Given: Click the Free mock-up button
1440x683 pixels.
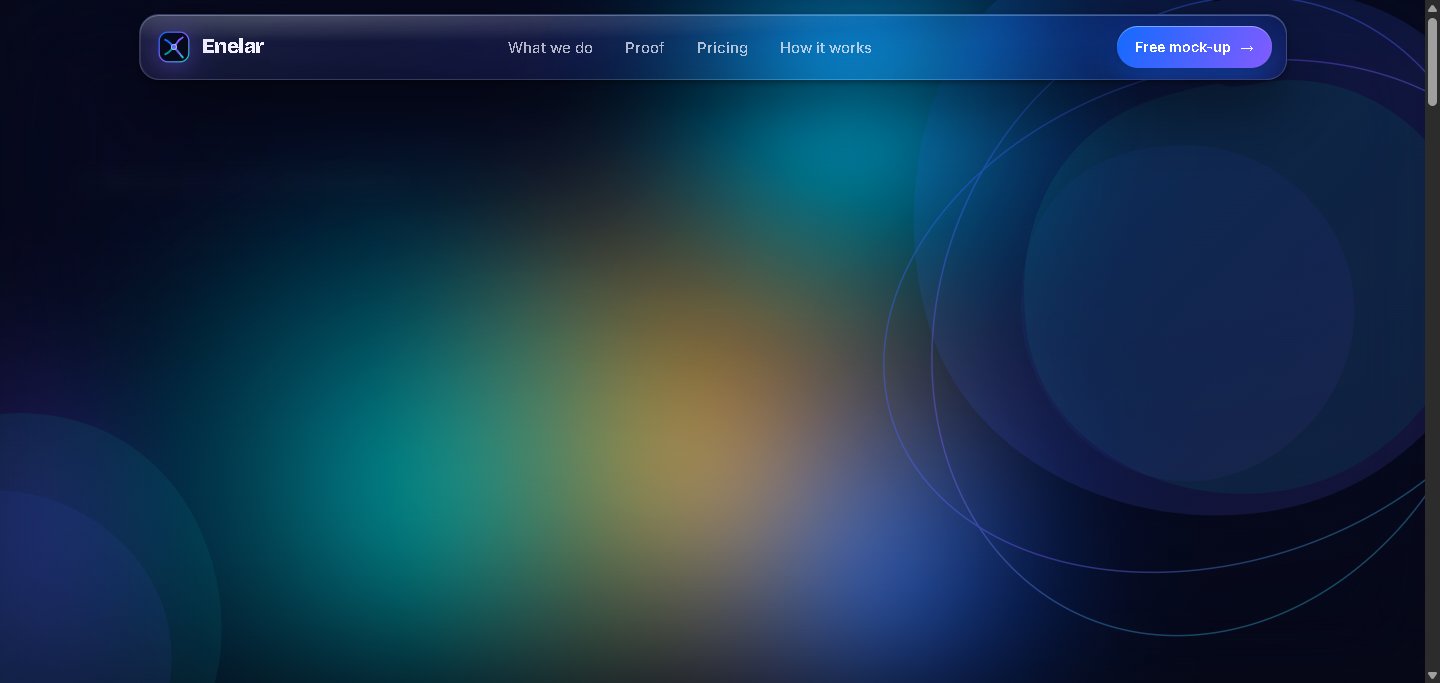Looking at the screenshot, I should point(1194,47).
